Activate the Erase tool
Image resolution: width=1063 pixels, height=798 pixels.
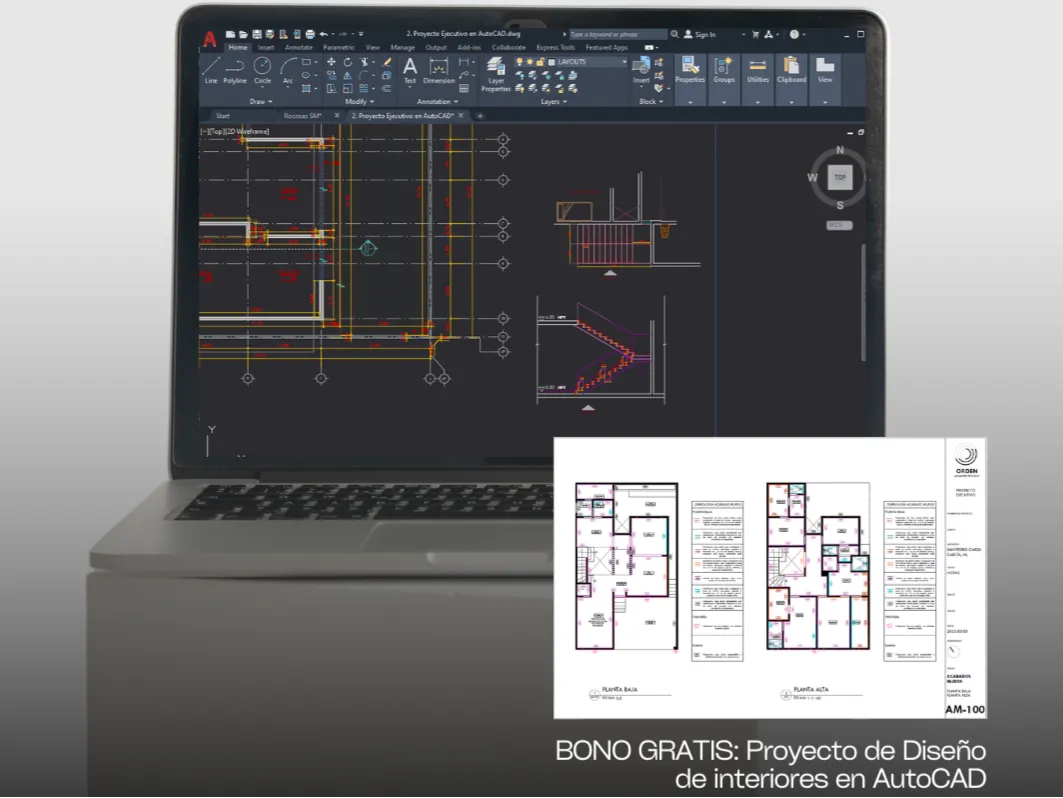click(387, 62)
